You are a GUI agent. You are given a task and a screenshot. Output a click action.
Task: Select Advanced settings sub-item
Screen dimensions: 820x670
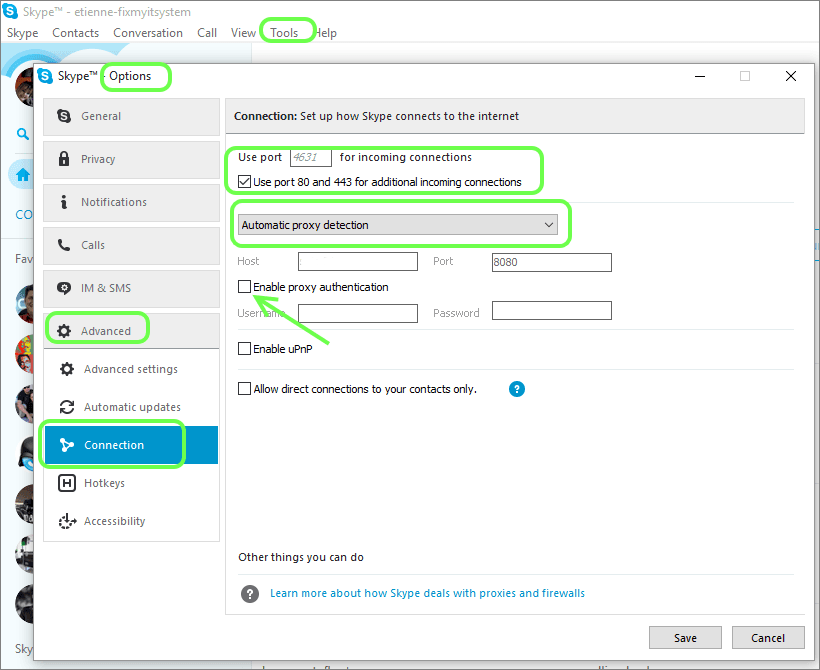[x=131, y=369]
